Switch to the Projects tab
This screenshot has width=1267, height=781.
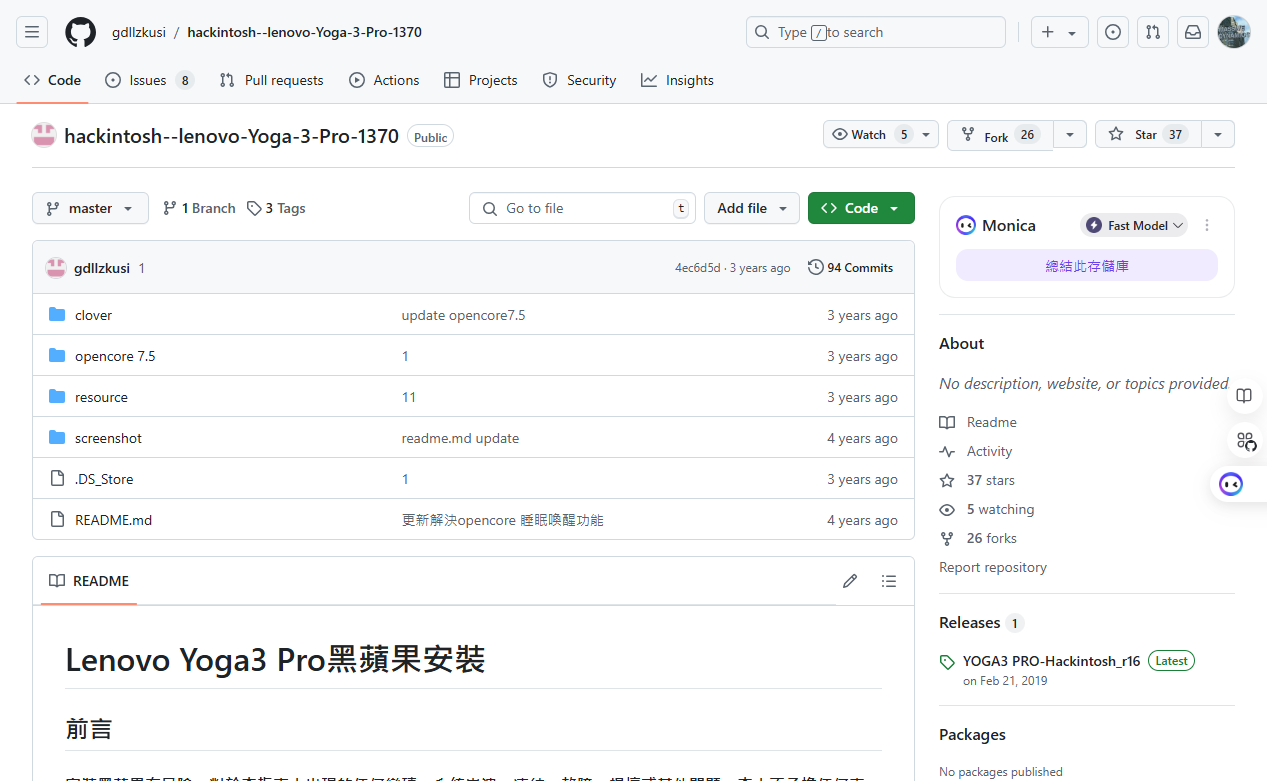[x=481, y=80]
